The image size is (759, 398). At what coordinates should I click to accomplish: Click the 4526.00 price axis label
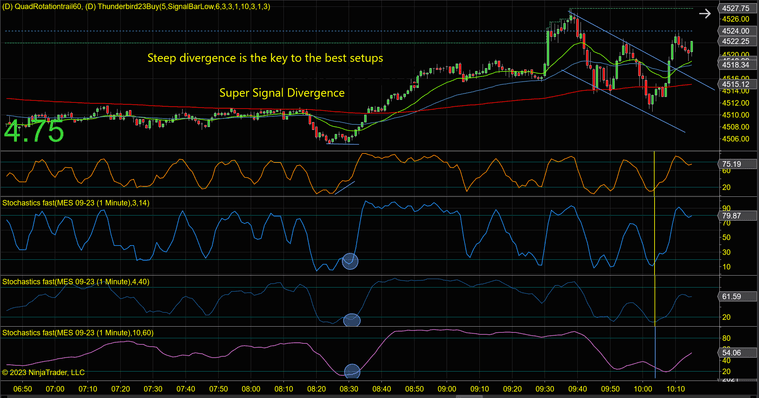coord(735,19)
